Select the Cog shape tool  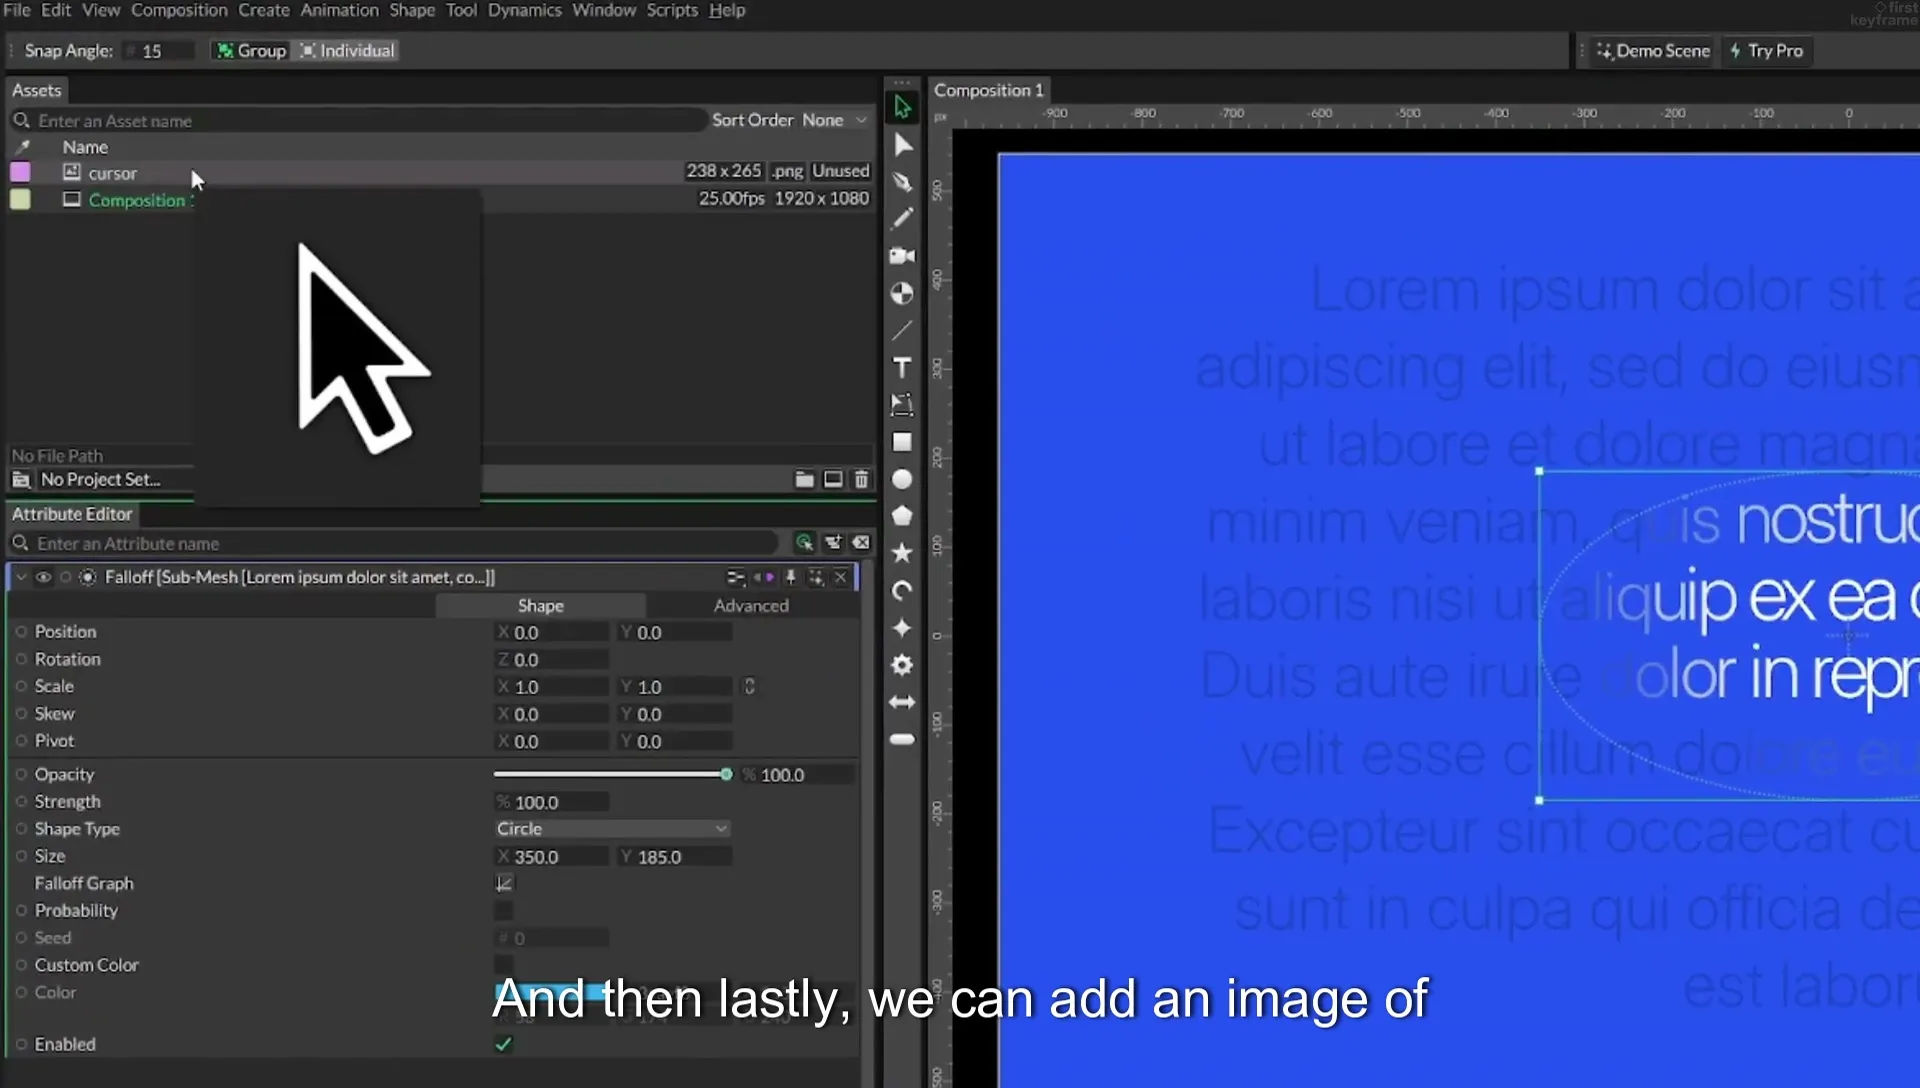click(902, 665)
